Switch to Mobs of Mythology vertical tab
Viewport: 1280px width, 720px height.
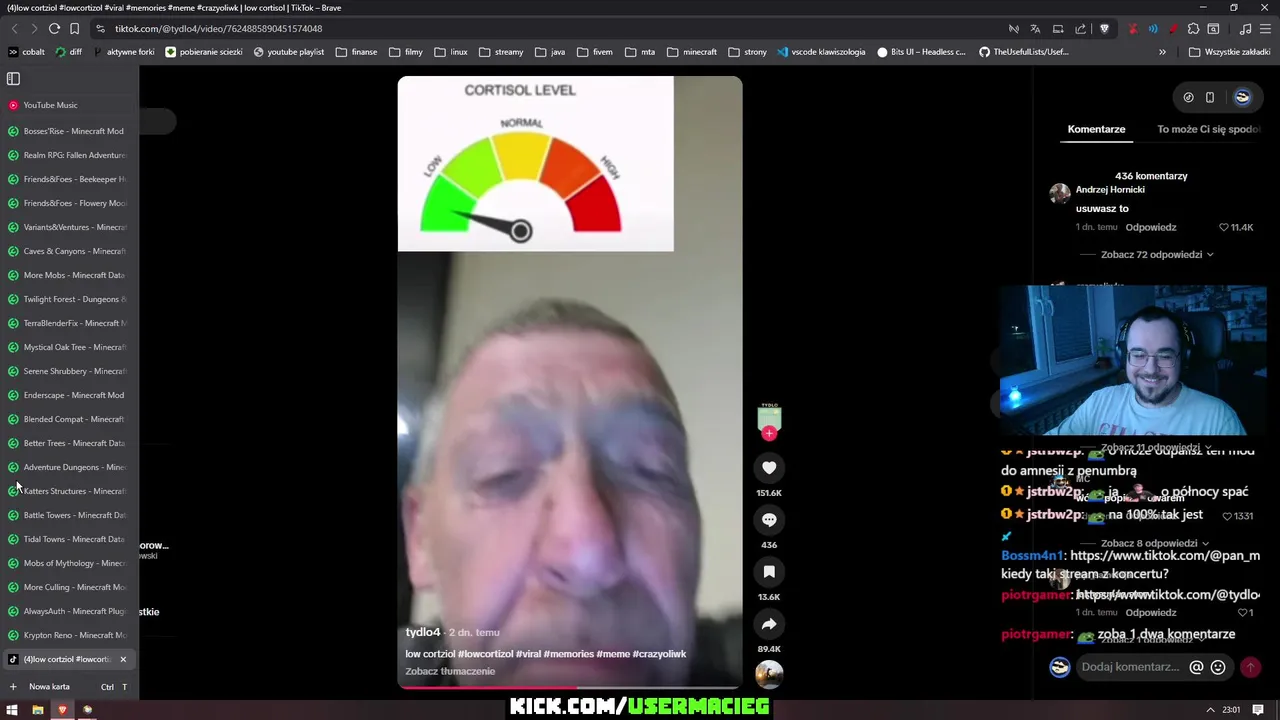pos(69,563)
